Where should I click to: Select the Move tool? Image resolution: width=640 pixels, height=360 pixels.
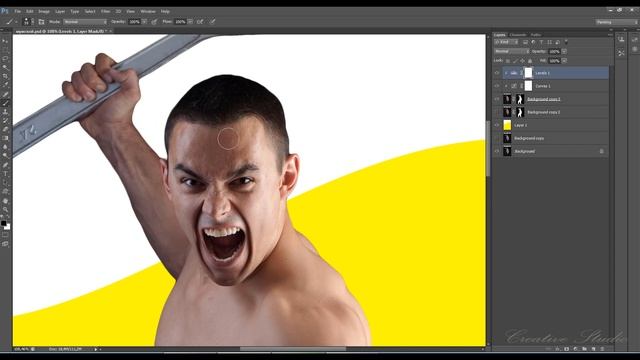click(x=5, y=41)
